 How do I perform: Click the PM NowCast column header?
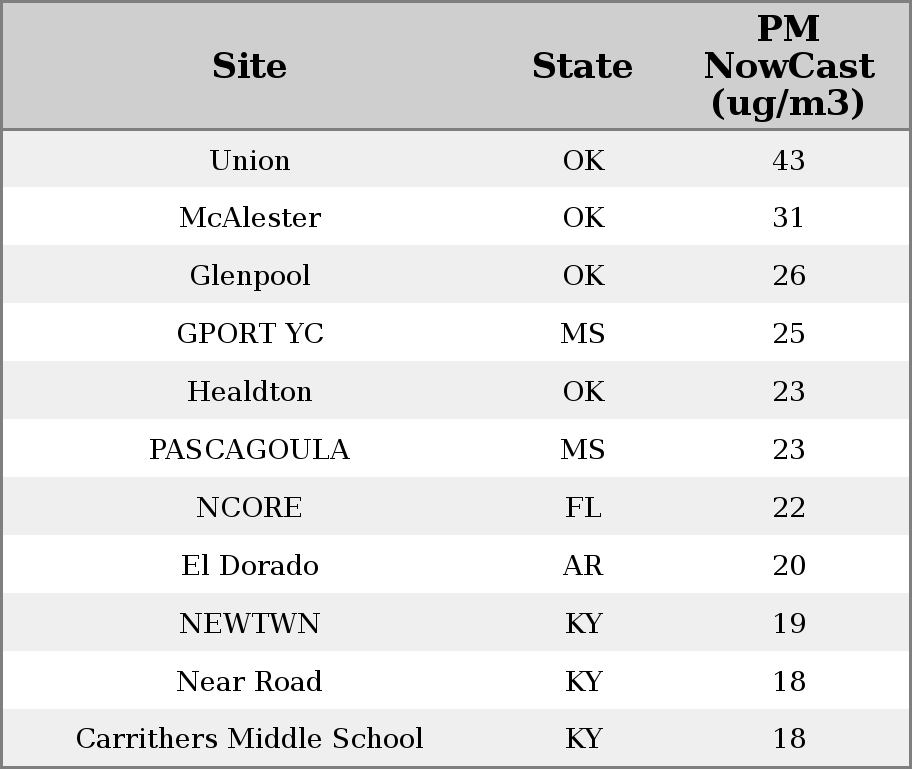(789, 66)
